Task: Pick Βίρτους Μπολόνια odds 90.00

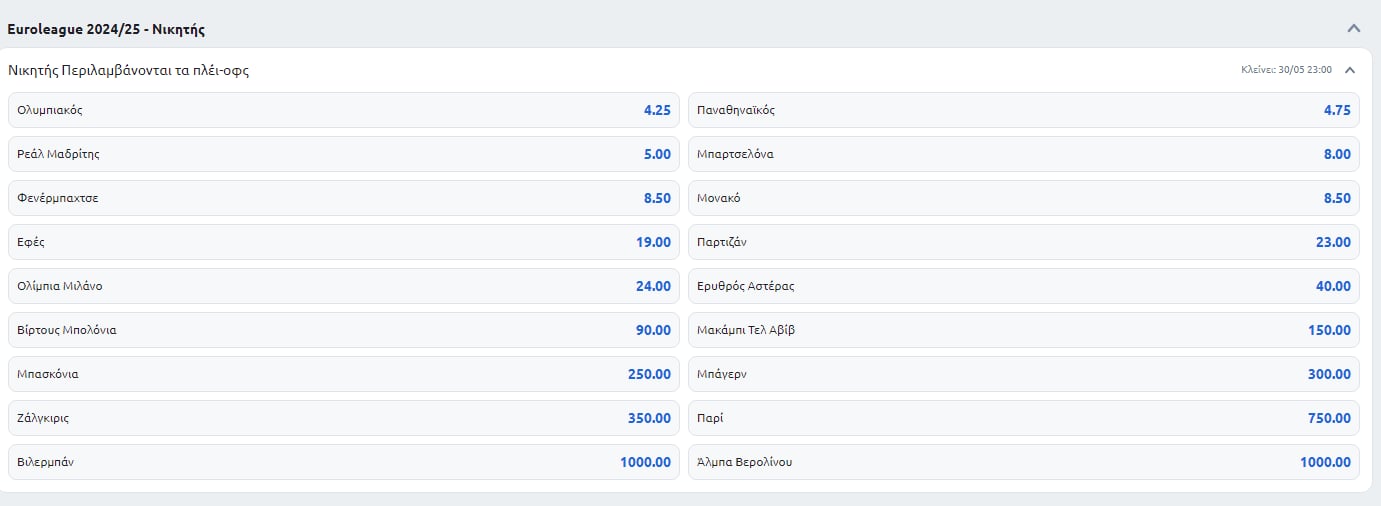Action: click(x=343, y=330)
